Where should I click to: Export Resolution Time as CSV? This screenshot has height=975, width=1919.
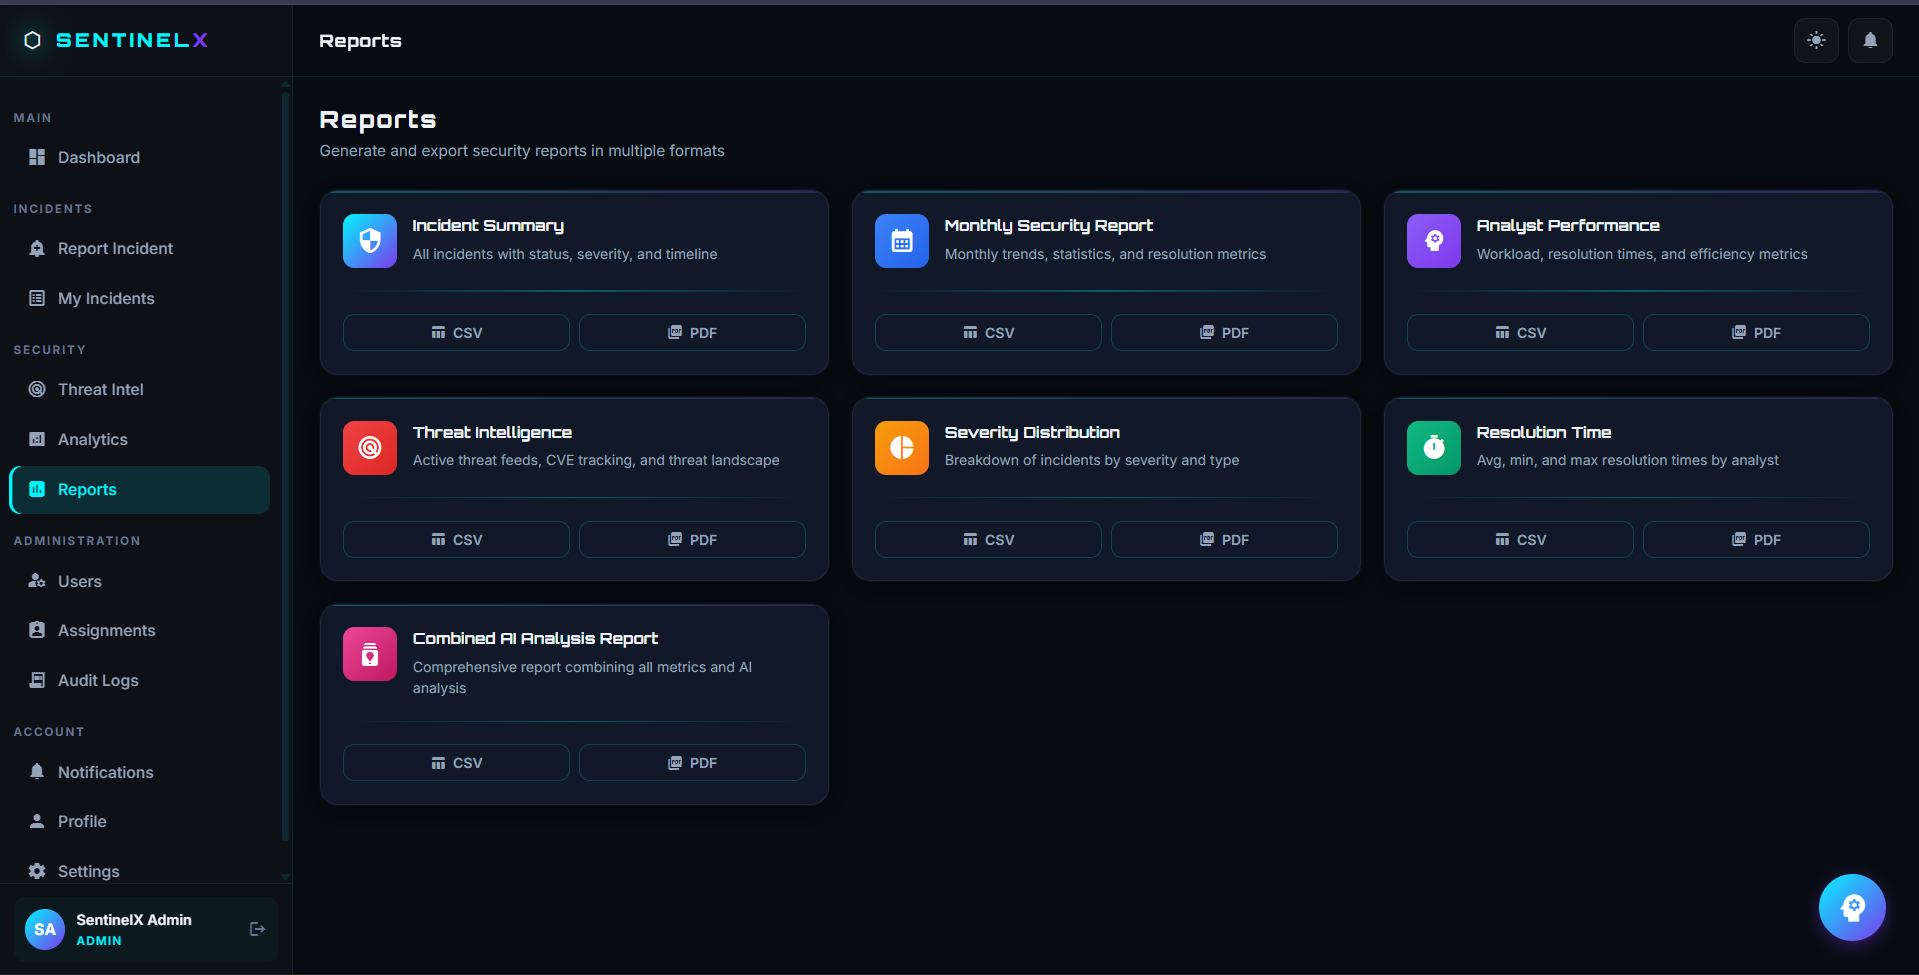point(1520,540)
